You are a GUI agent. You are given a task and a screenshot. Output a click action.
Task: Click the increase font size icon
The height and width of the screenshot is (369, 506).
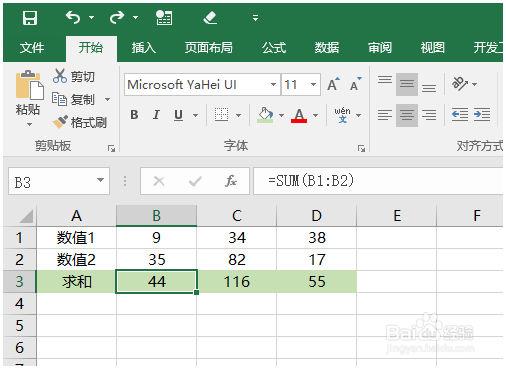333,84
